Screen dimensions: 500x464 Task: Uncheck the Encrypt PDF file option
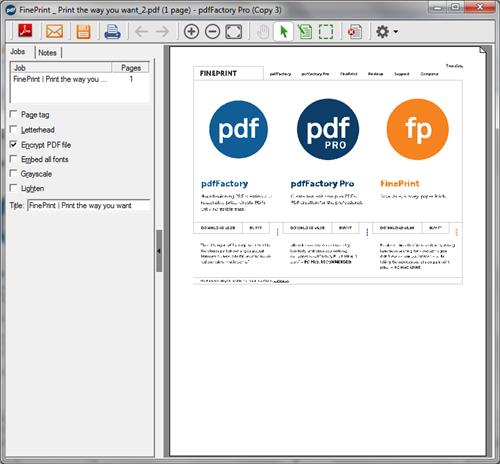13,144
